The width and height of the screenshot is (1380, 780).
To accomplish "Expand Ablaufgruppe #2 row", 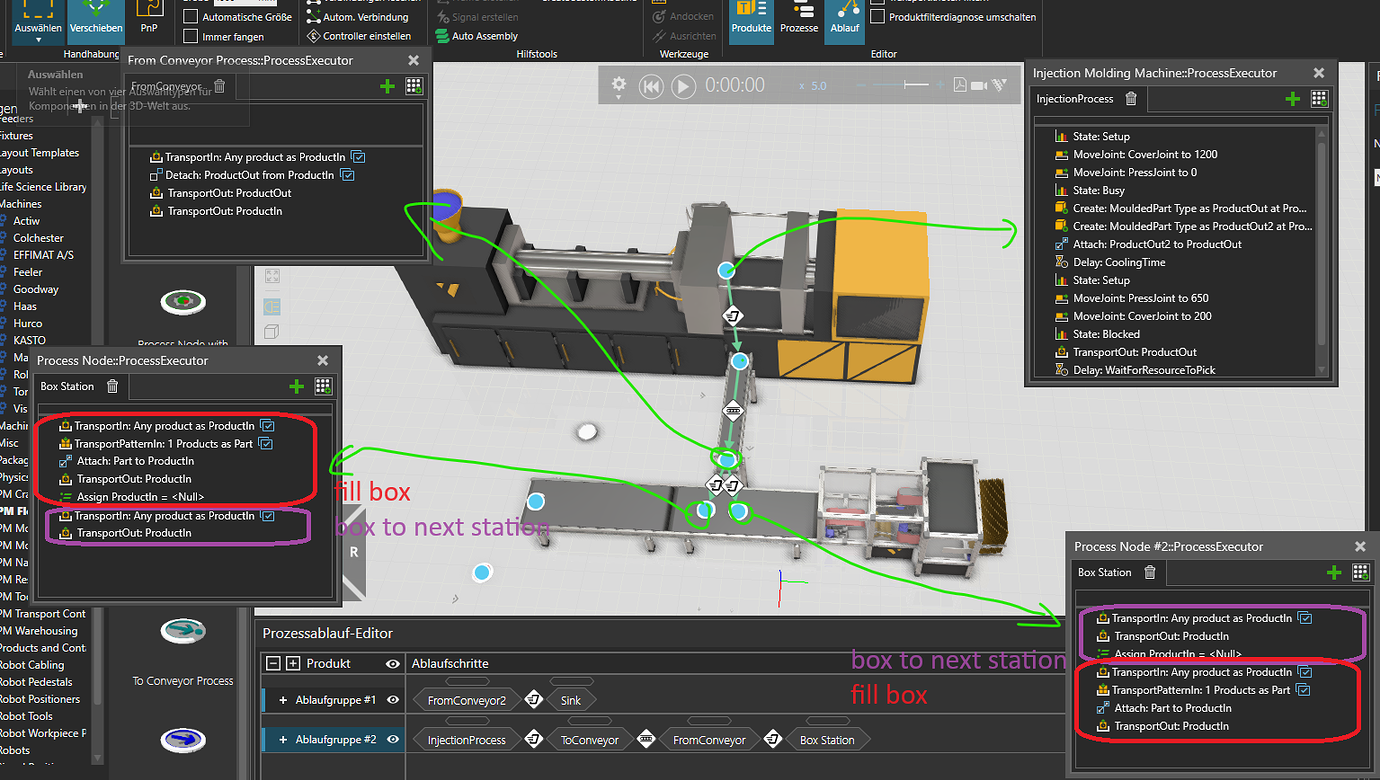I will (283, 740).
